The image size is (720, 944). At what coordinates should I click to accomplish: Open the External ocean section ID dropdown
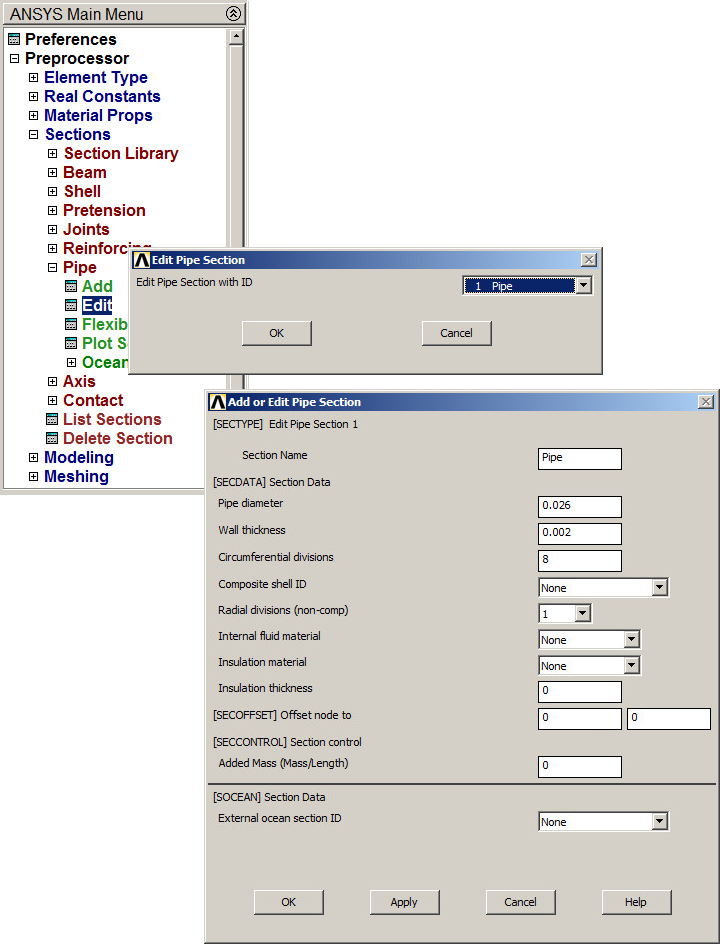659,822
